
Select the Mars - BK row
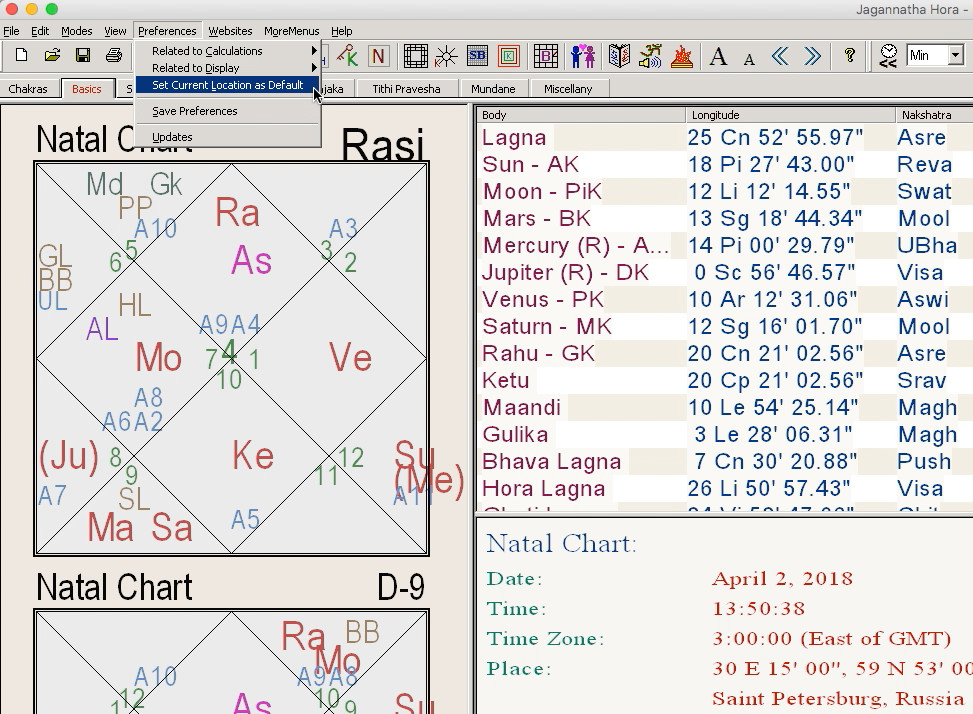click(x=725, y=218)
